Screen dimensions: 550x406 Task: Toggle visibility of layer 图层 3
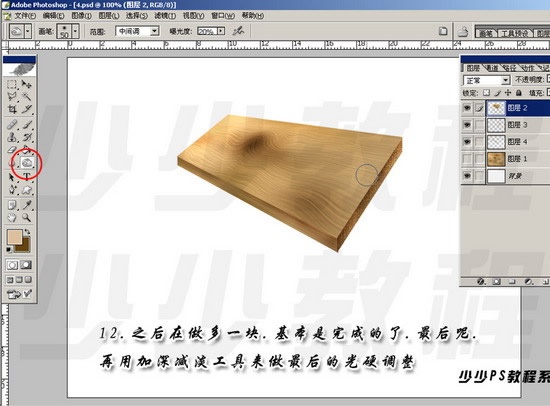click(467, 125)
